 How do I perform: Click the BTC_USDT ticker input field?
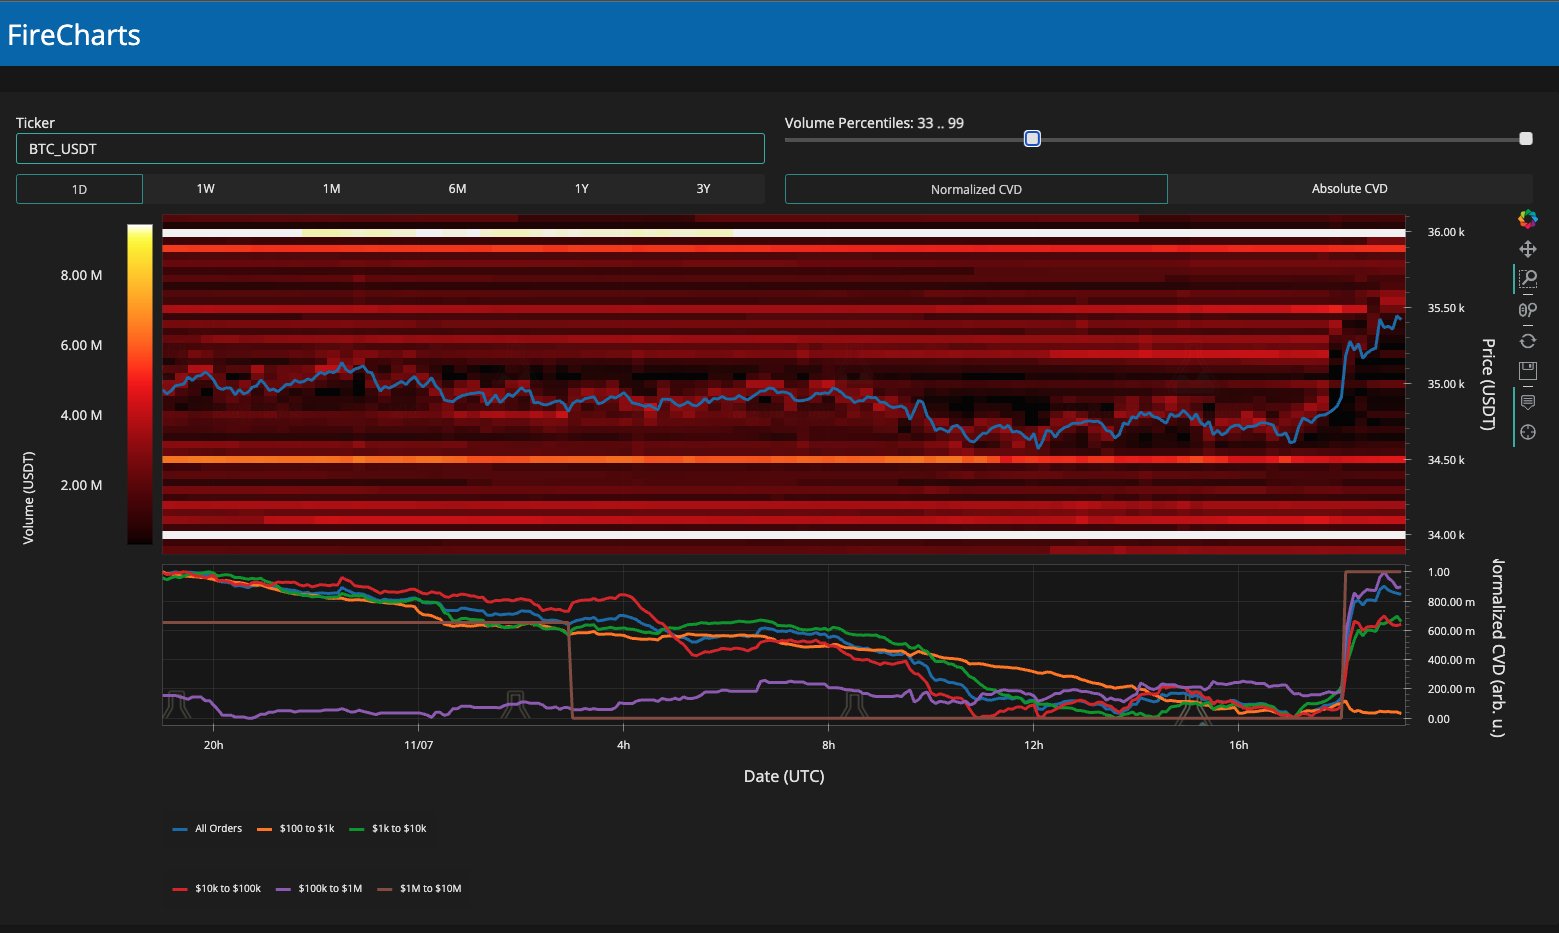click(390, 149)
